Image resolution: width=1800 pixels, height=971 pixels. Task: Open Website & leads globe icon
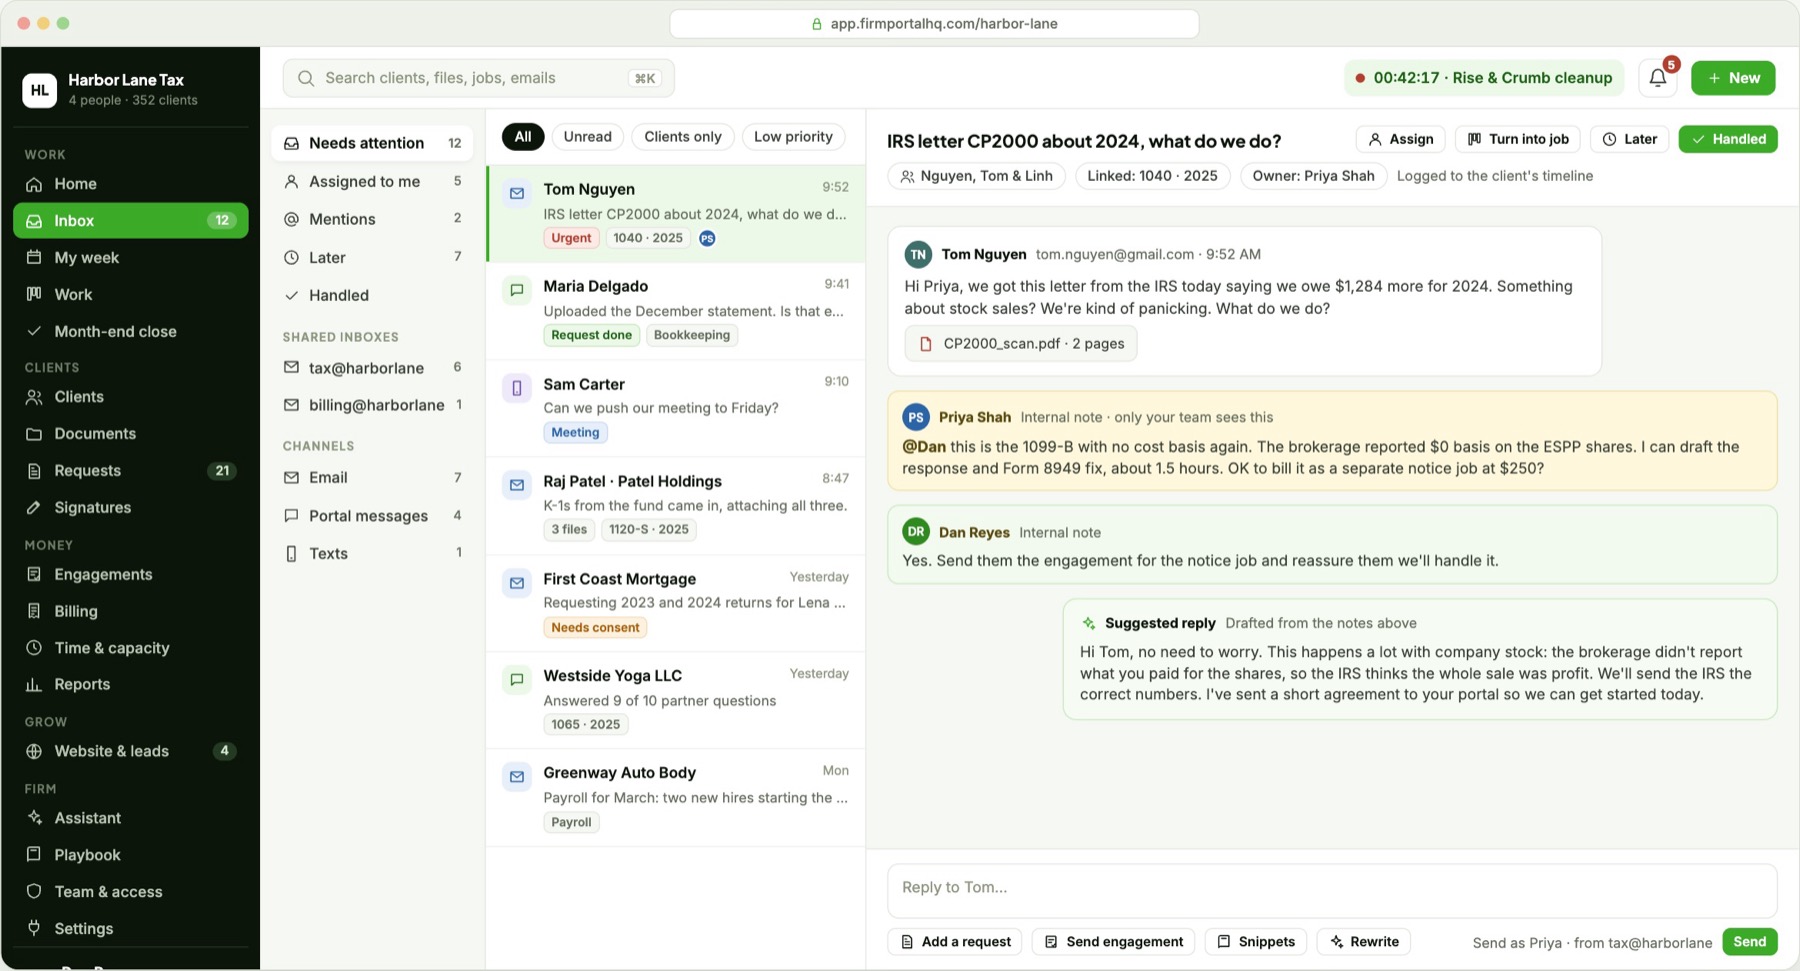tap(34, 751)
